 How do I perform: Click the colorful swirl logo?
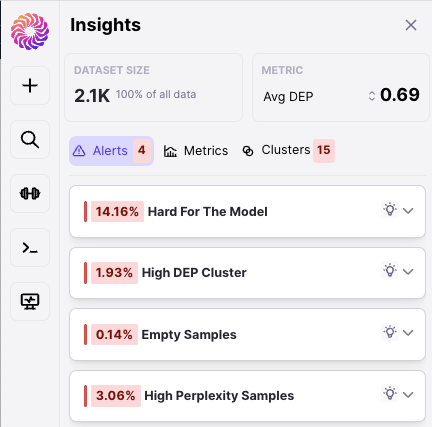tap(30, 31)
